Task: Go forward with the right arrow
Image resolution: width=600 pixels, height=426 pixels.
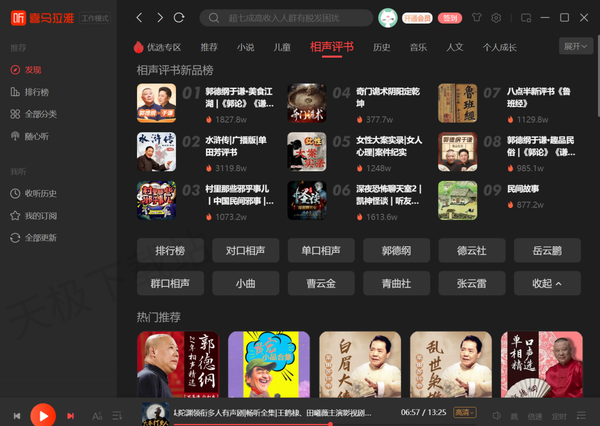Action: tap(160, 18)
